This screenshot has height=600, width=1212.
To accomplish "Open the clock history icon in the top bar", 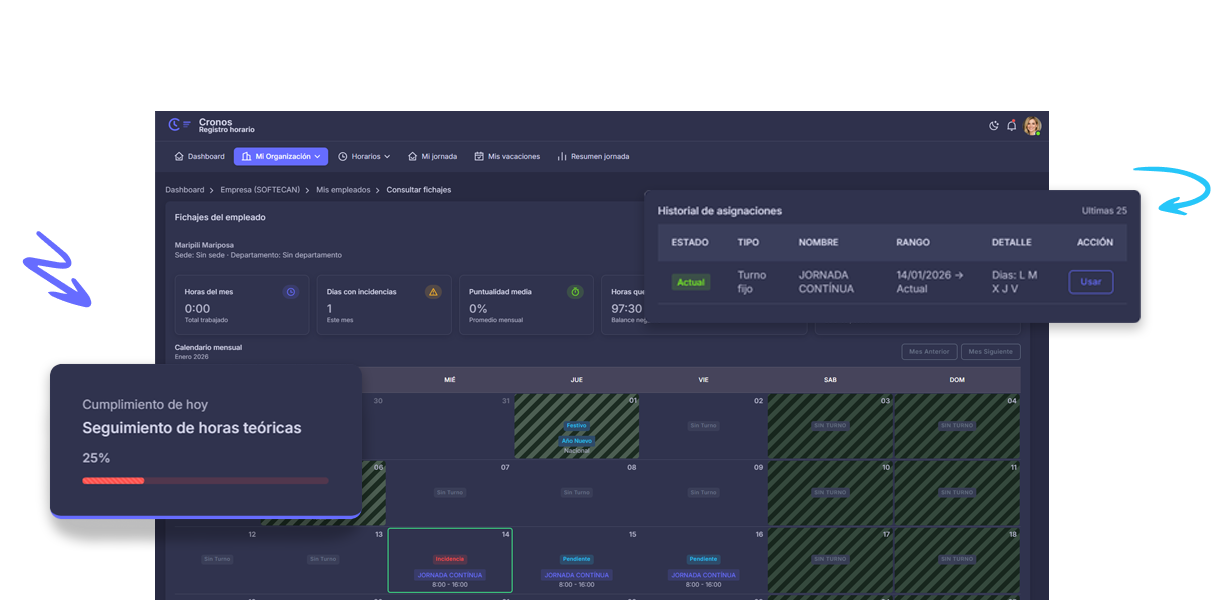I will tap(993, 126).
